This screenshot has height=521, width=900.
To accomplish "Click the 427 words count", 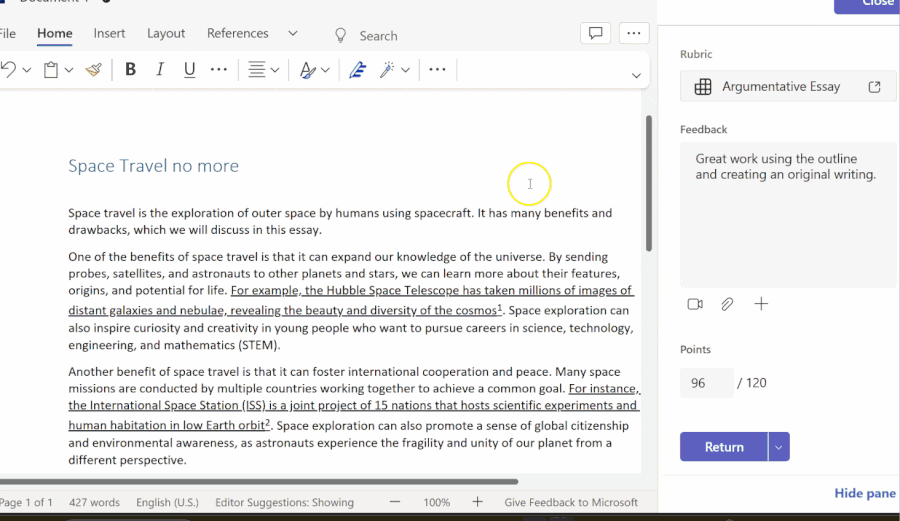I will pyautogui.click(x=95, y=502).
